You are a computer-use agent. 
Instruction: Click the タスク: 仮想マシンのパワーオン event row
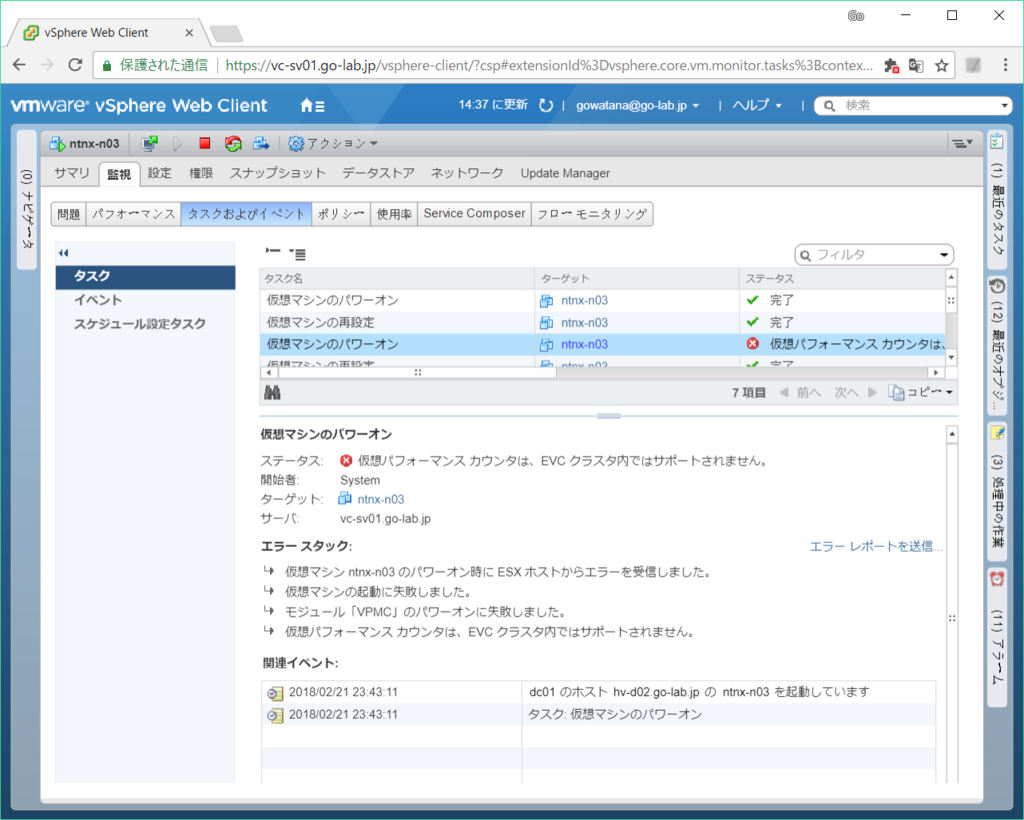click(599, 714)
